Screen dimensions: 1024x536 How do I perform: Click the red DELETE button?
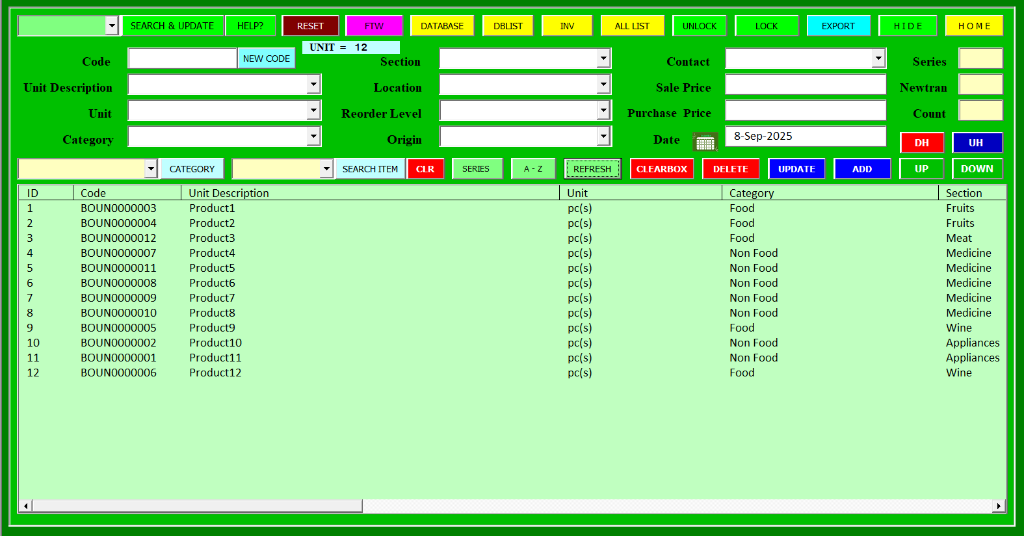pyautogui.click(x=731, y=168)
